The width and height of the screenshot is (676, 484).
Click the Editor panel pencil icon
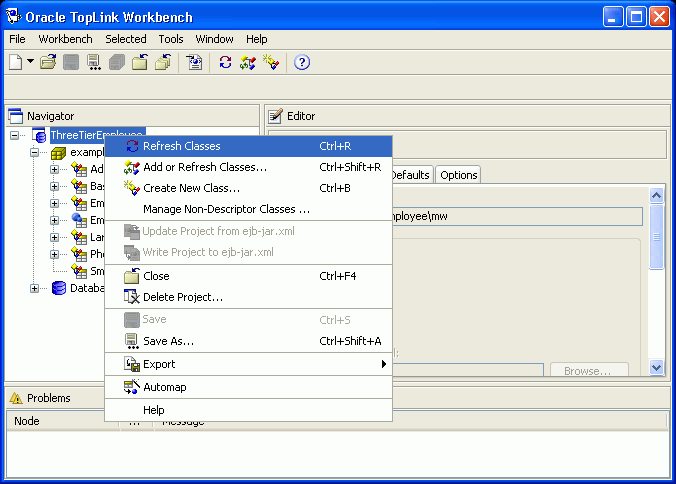[x=275, y=116]
